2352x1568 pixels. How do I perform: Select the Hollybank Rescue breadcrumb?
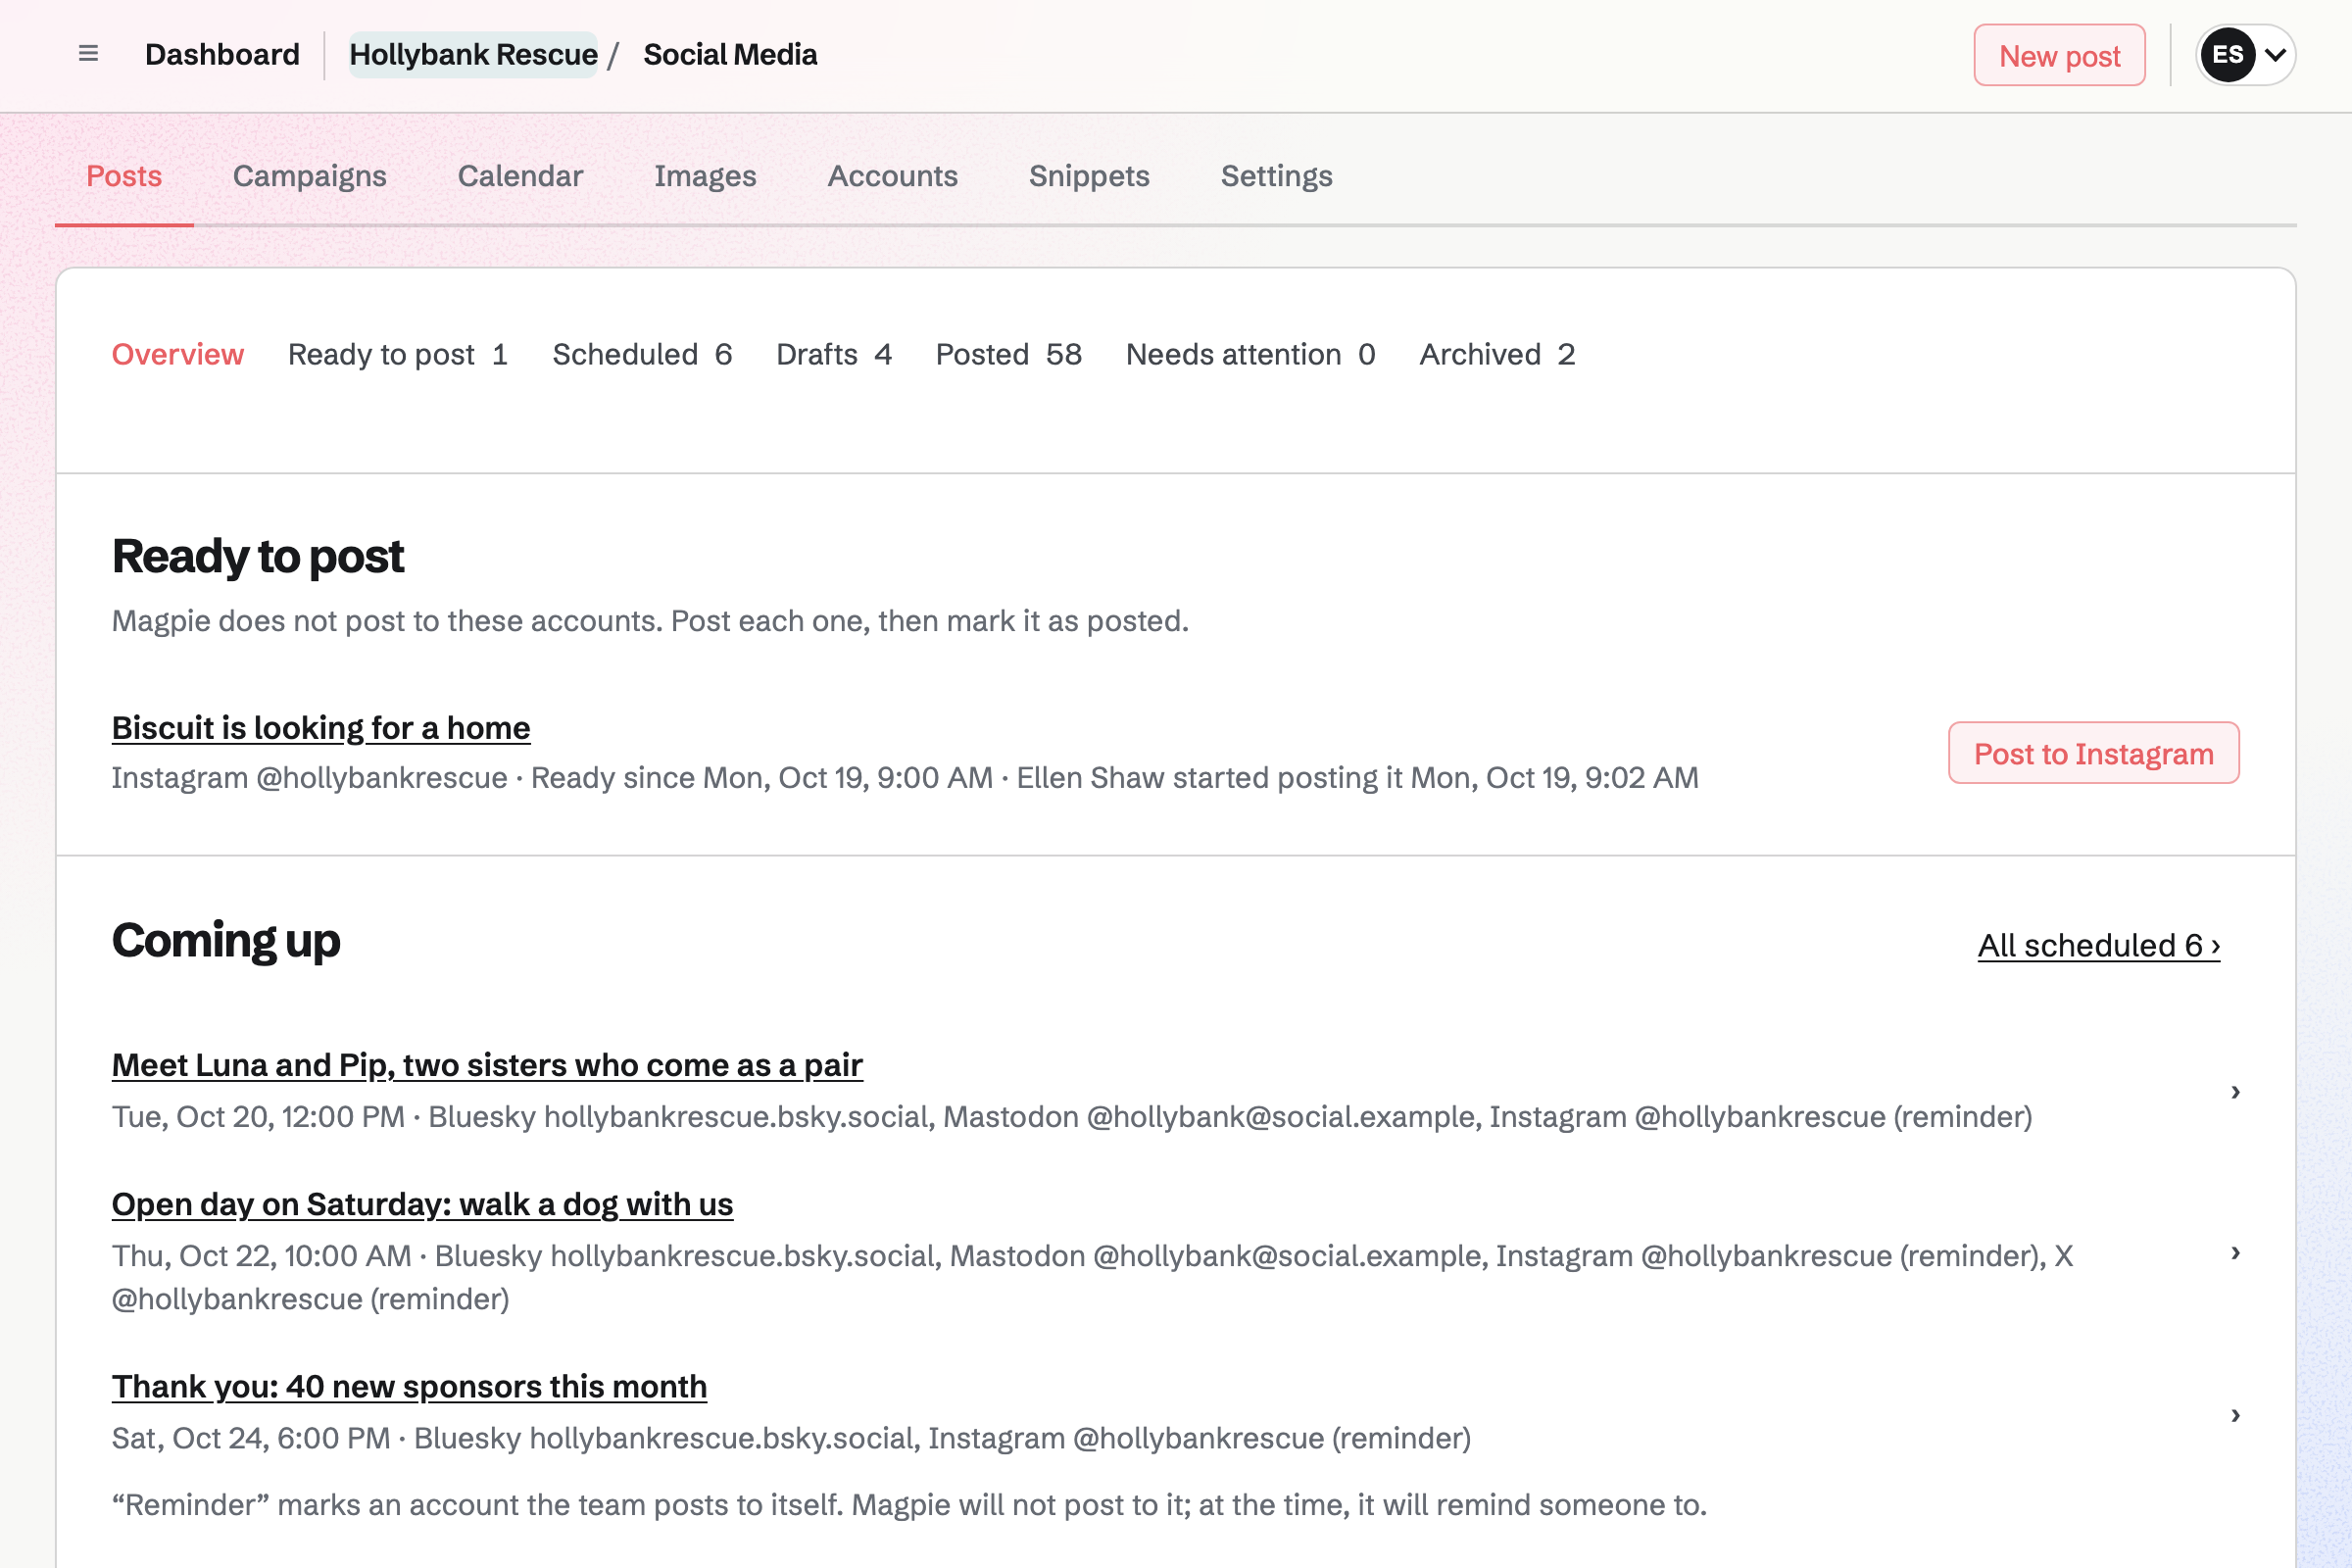[x=473, y=55]
